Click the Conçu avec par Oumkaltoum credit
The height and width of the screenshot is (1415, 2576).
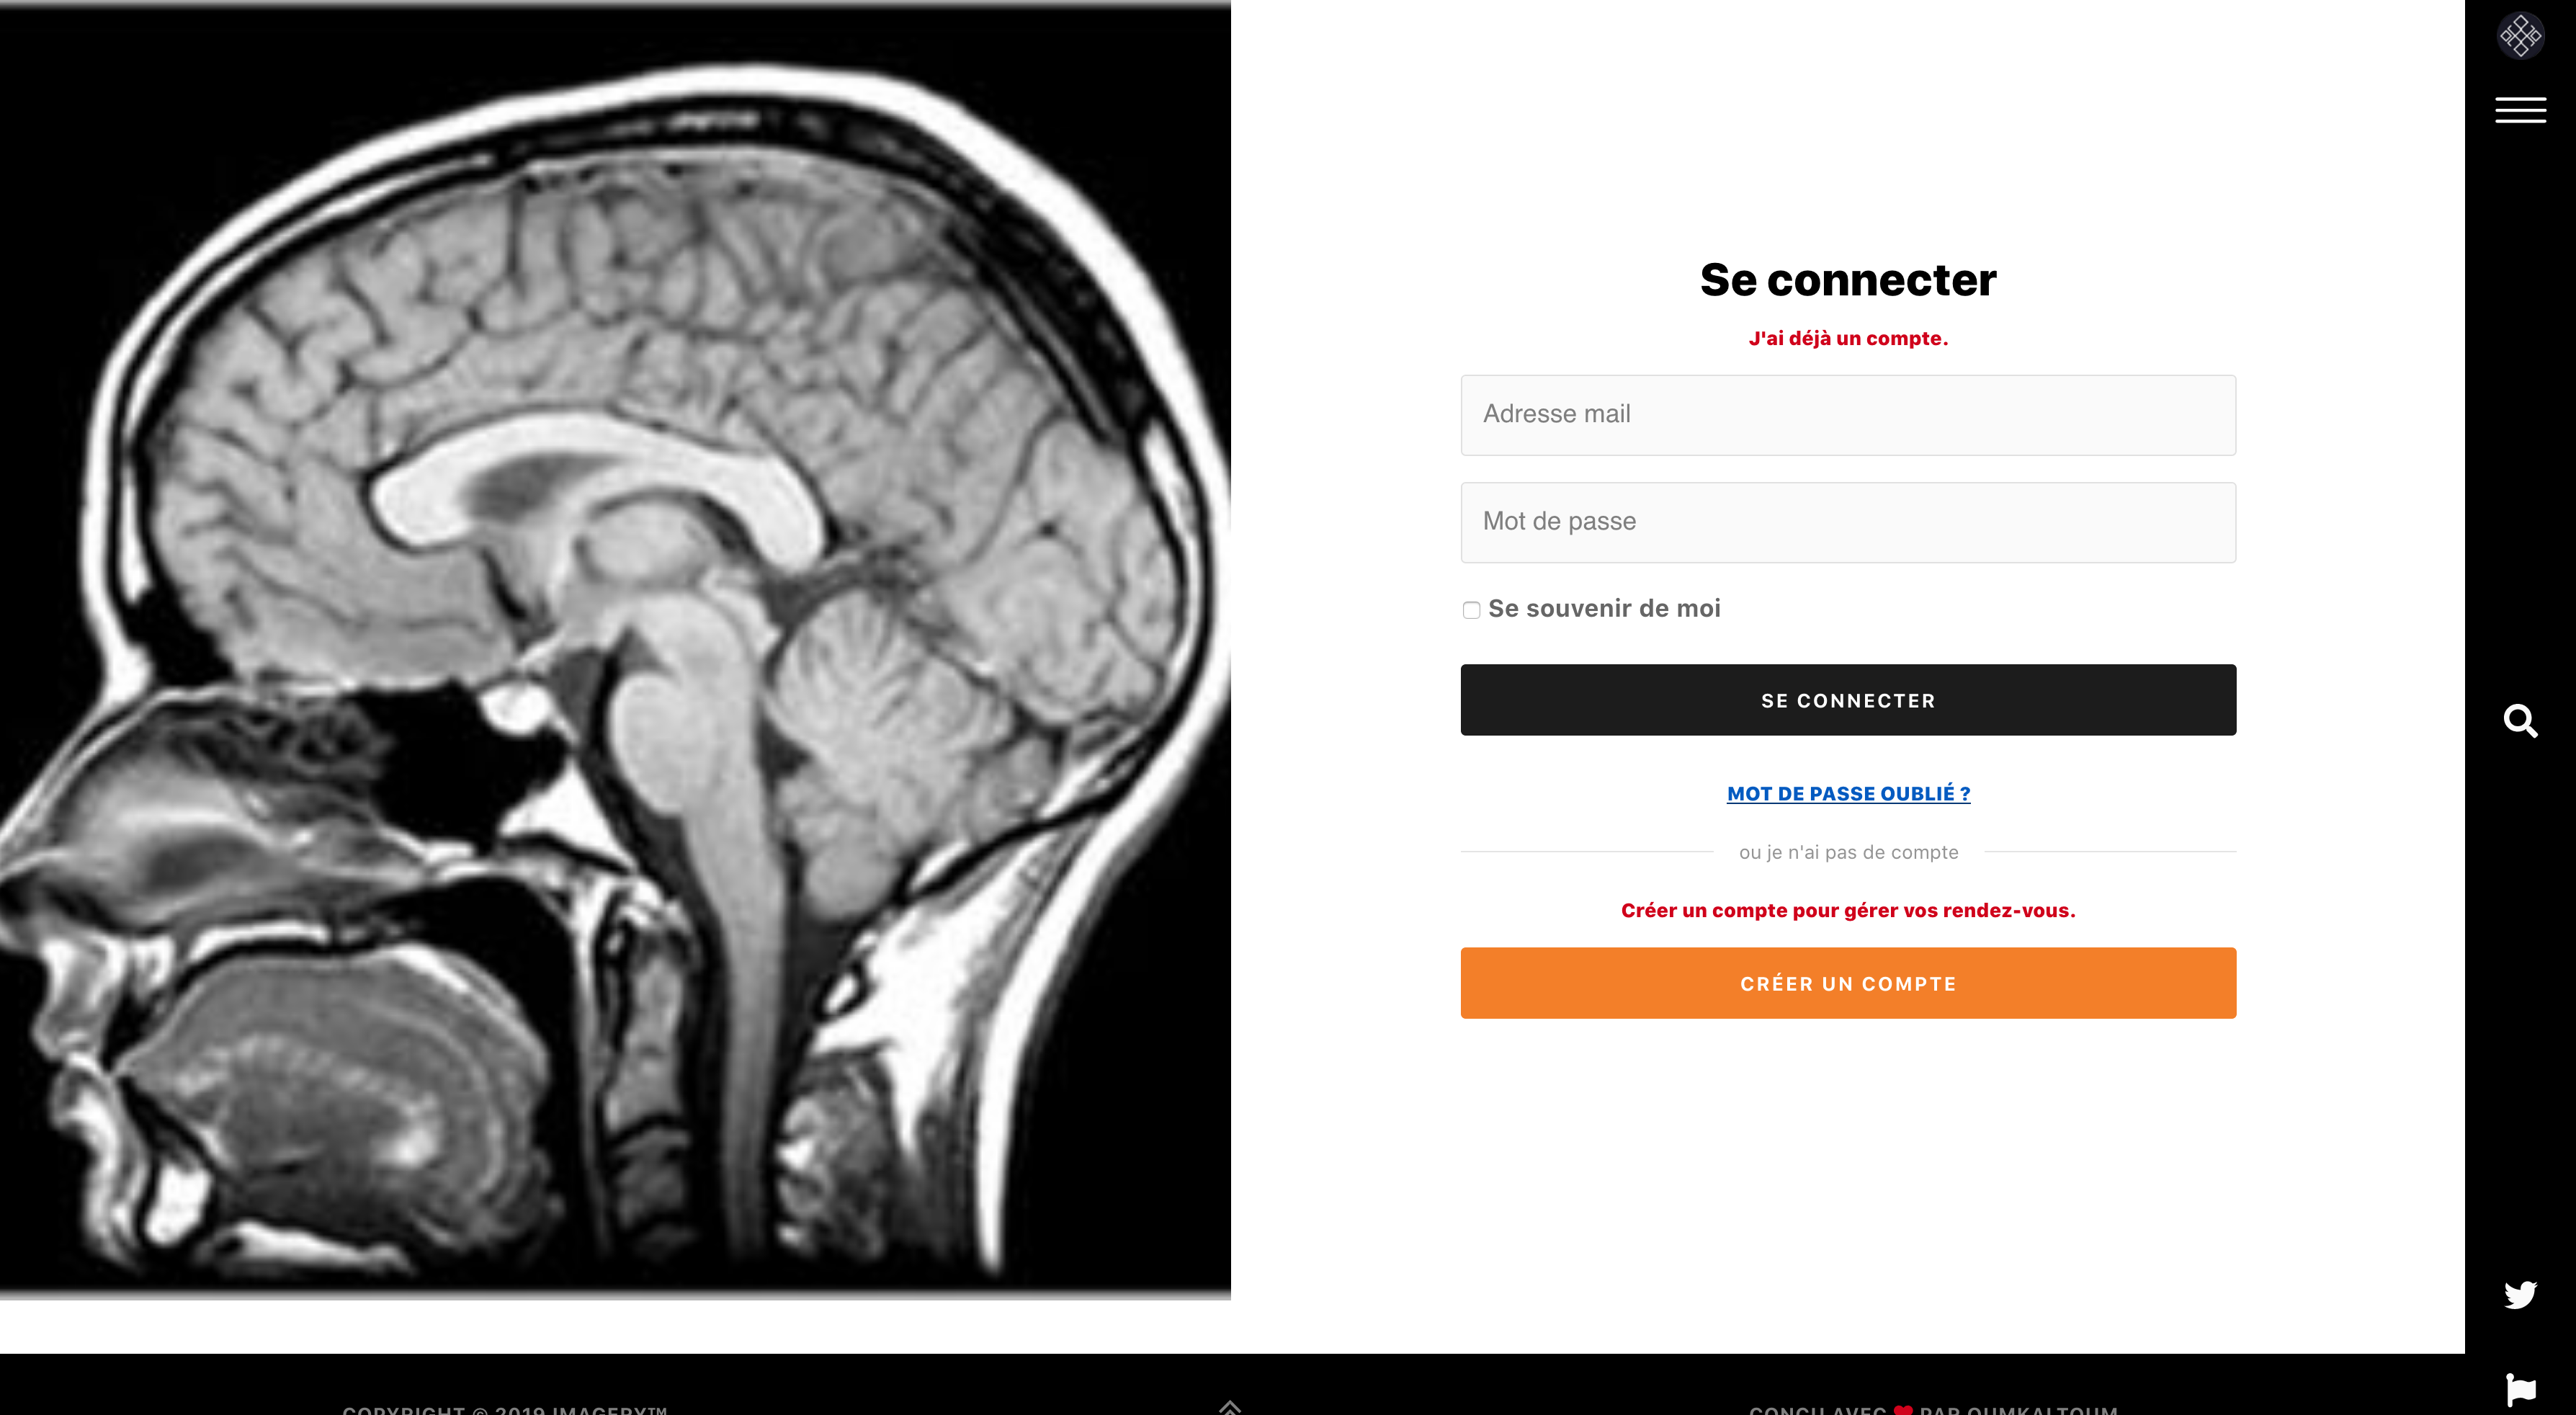1933,1409
